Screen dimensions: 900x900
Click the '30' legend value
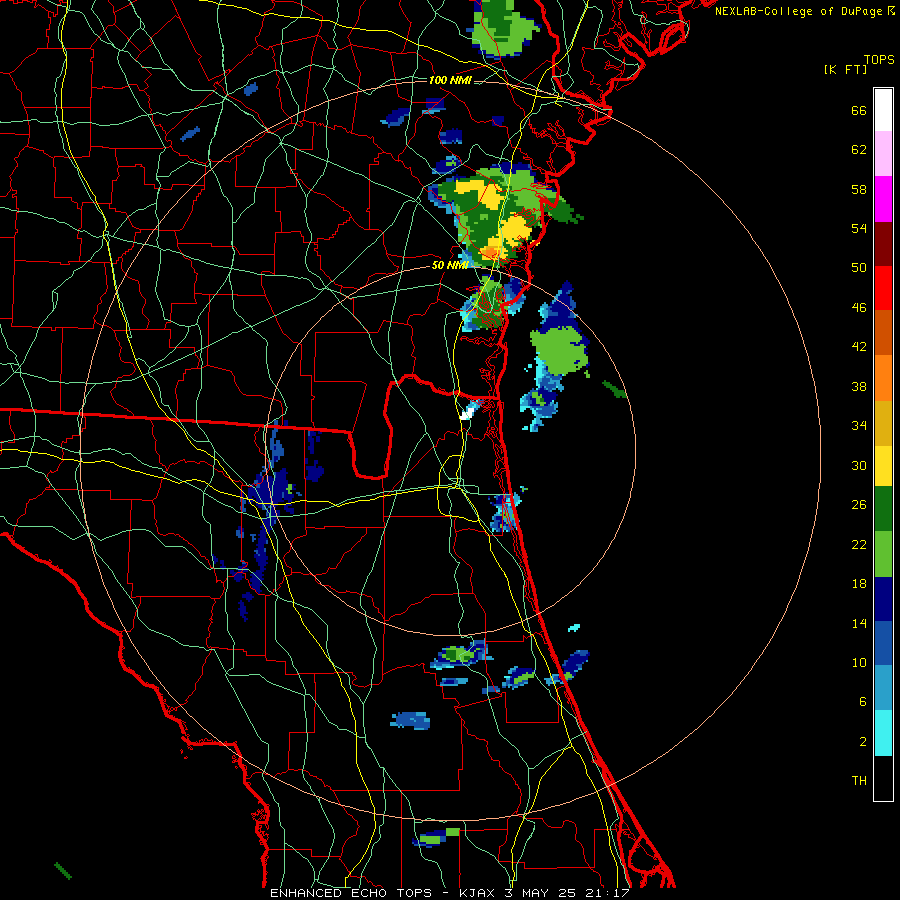(x=859, y=465)
